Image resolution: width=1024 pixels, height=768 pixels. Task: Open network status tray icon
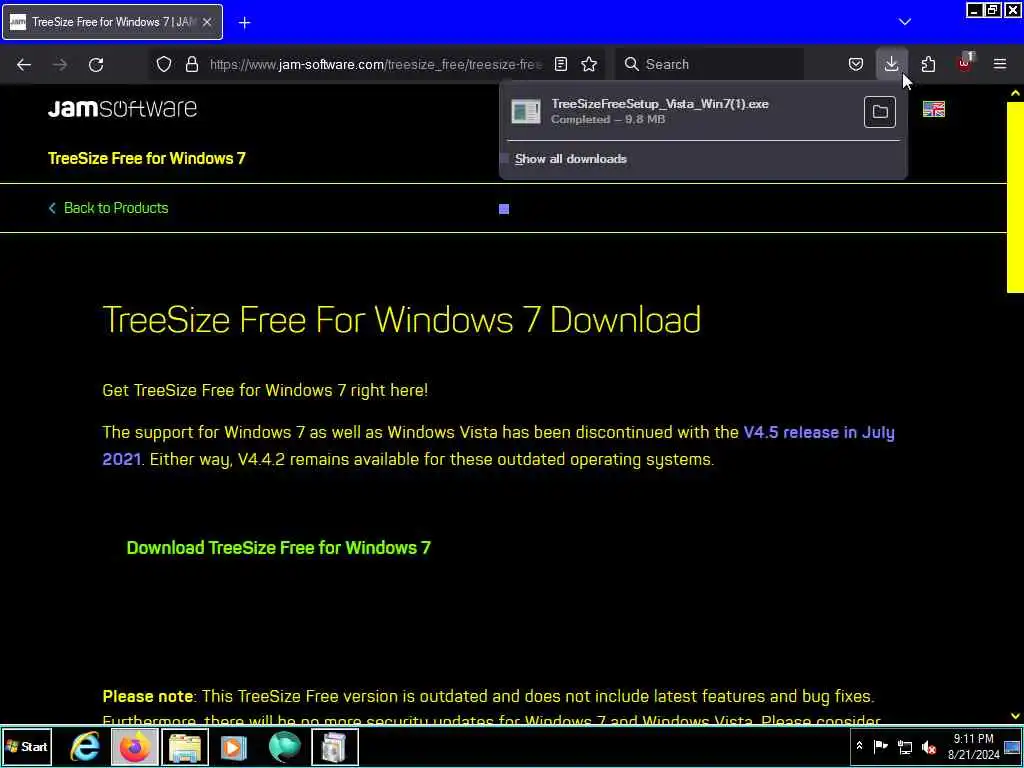click(x=904, y=746)
